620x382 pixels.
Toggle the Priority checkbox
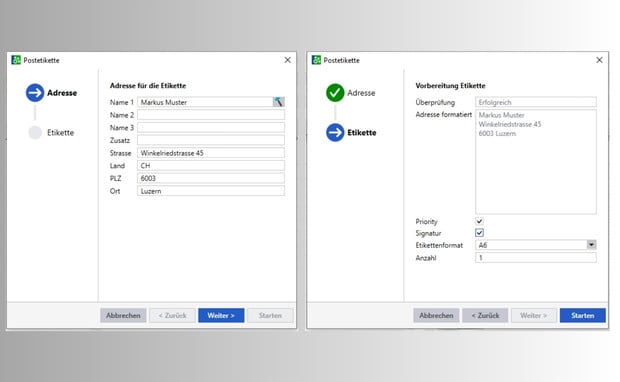[x=479, y=221]
